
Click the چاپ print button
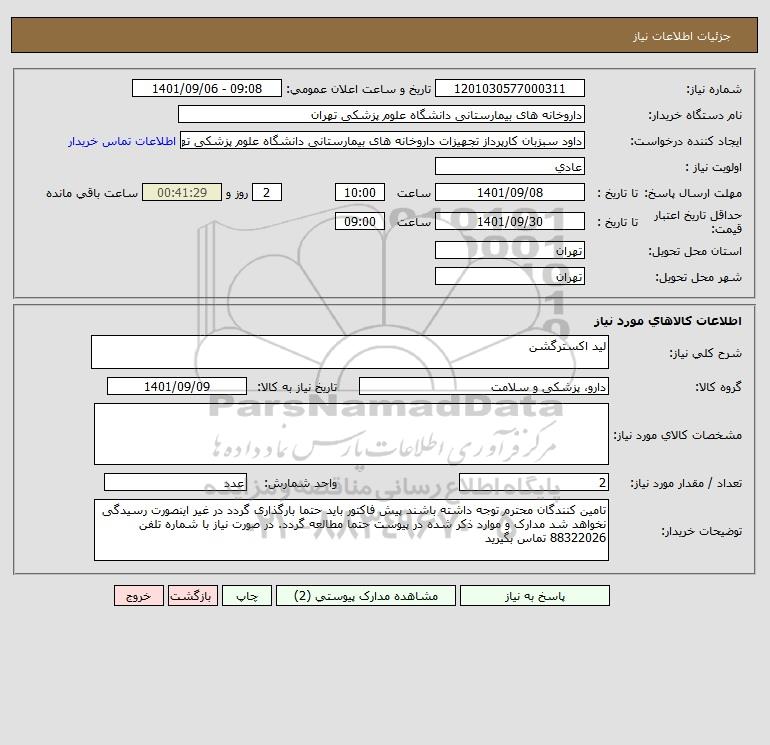pyautogui.click(x=247, y=596)
